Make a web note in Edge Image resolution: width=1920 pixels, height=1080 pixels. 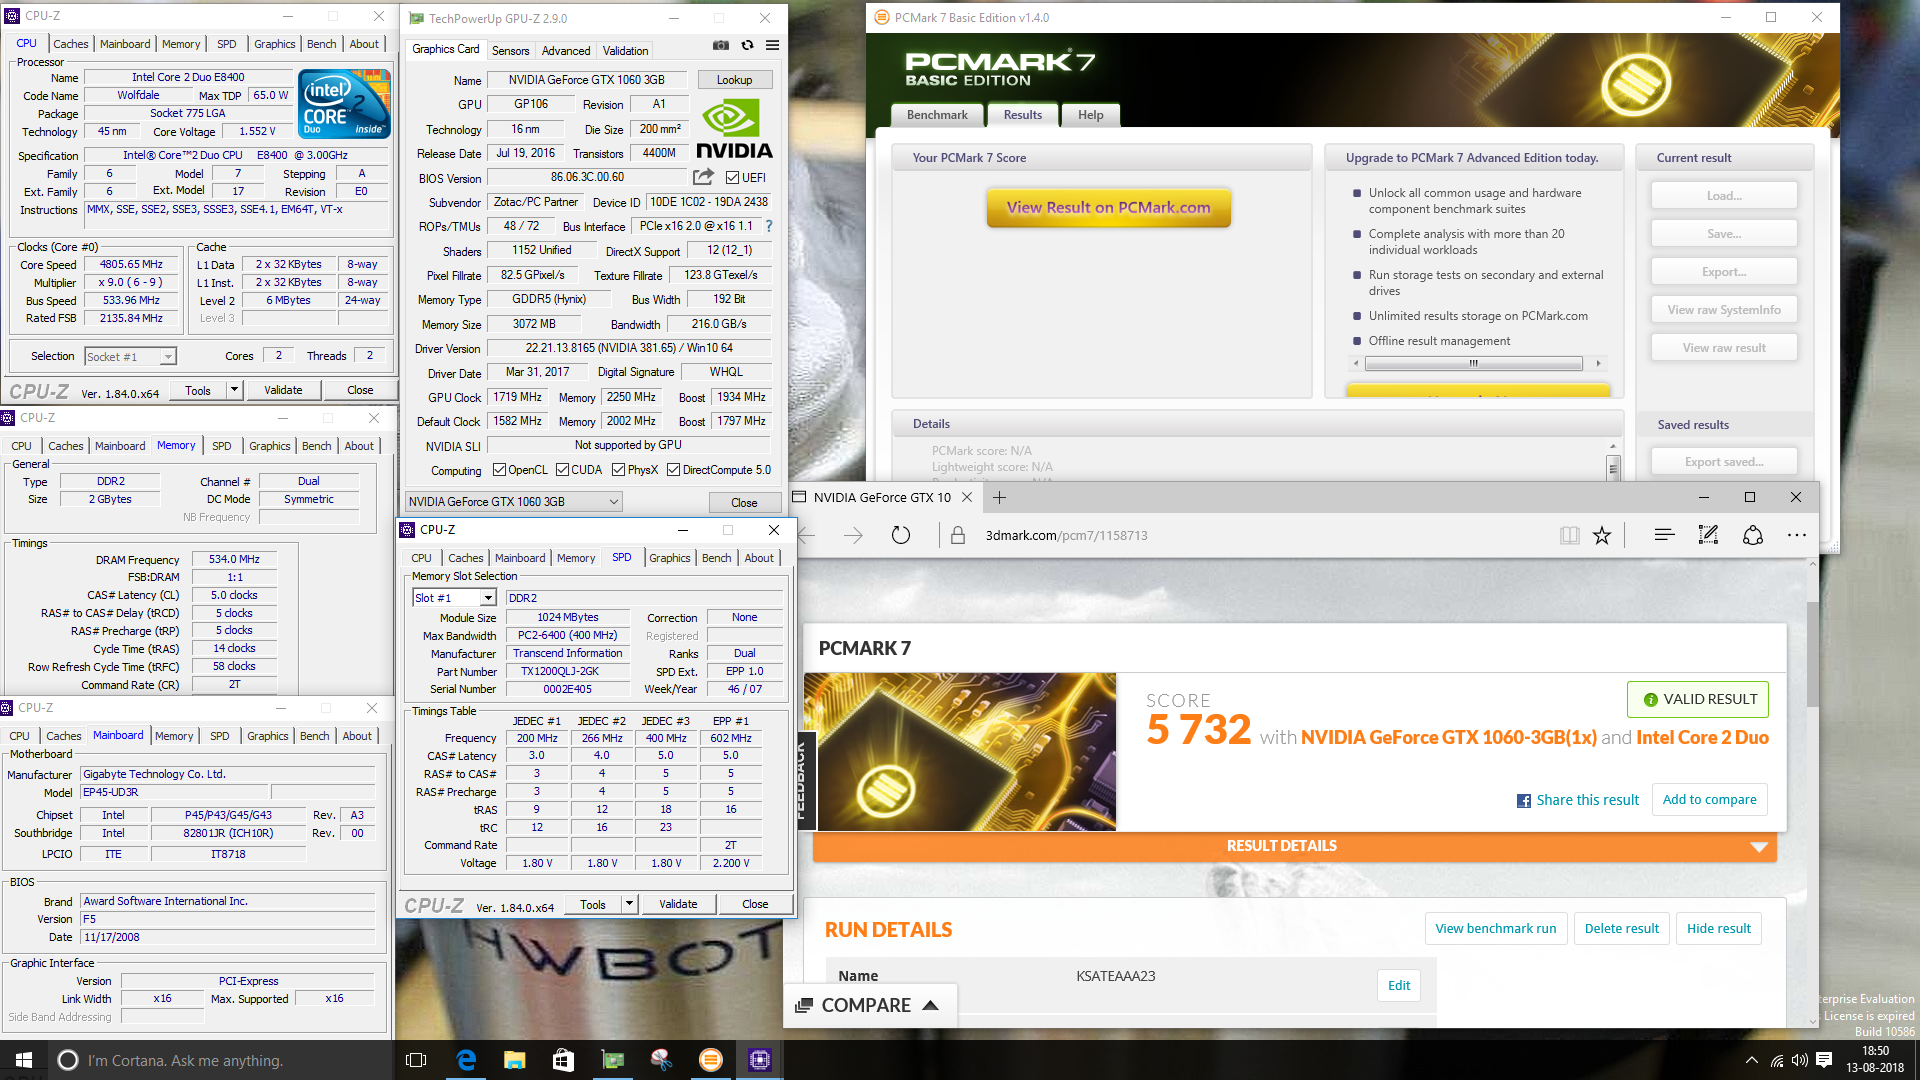[x=1708, y=536]
